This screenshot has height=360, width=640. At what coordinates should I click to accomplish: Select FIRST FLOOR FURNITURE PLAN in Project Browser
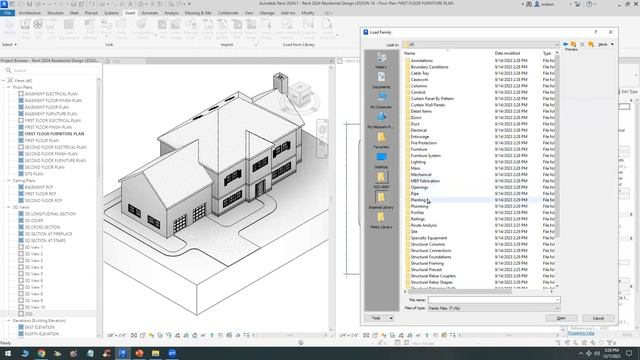pos(54,134)
